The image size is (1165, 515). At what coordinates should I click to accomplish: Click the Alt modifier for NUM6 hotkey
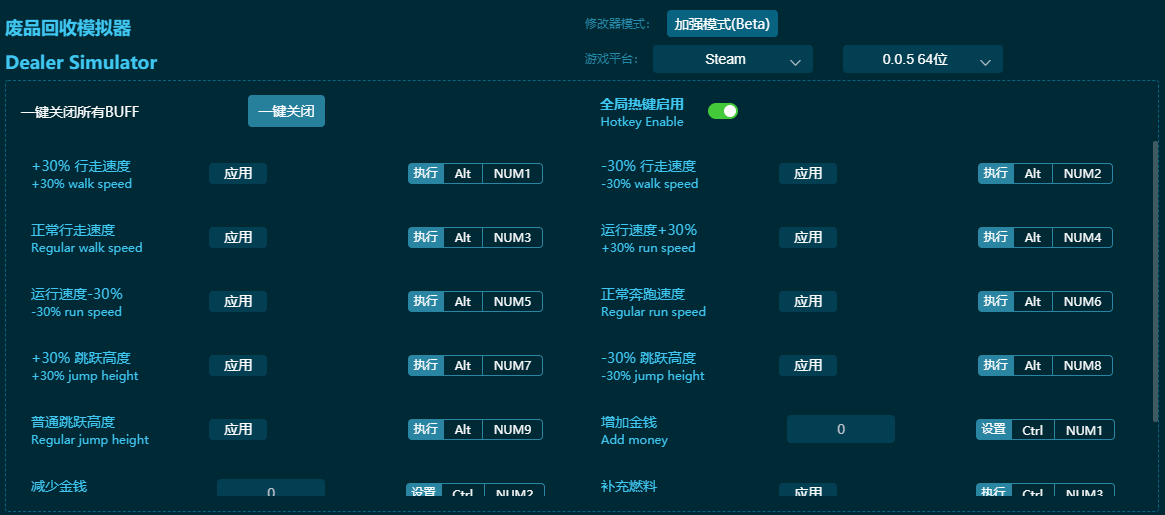point(1033,302)
